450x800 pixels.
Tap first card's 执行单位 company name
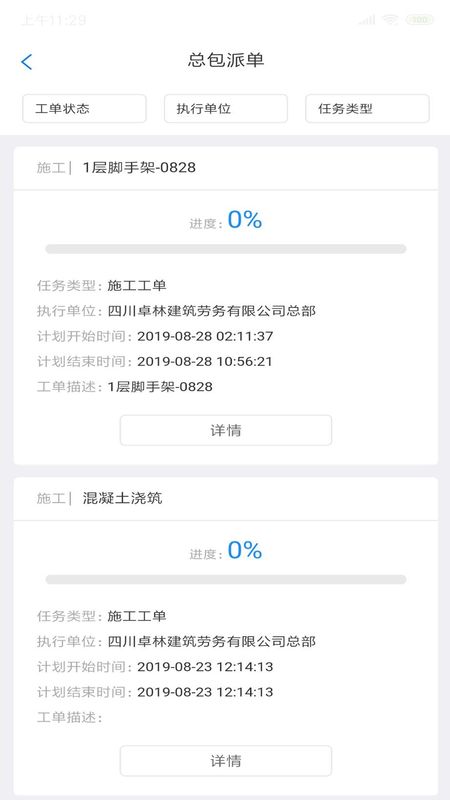[211, 311]
